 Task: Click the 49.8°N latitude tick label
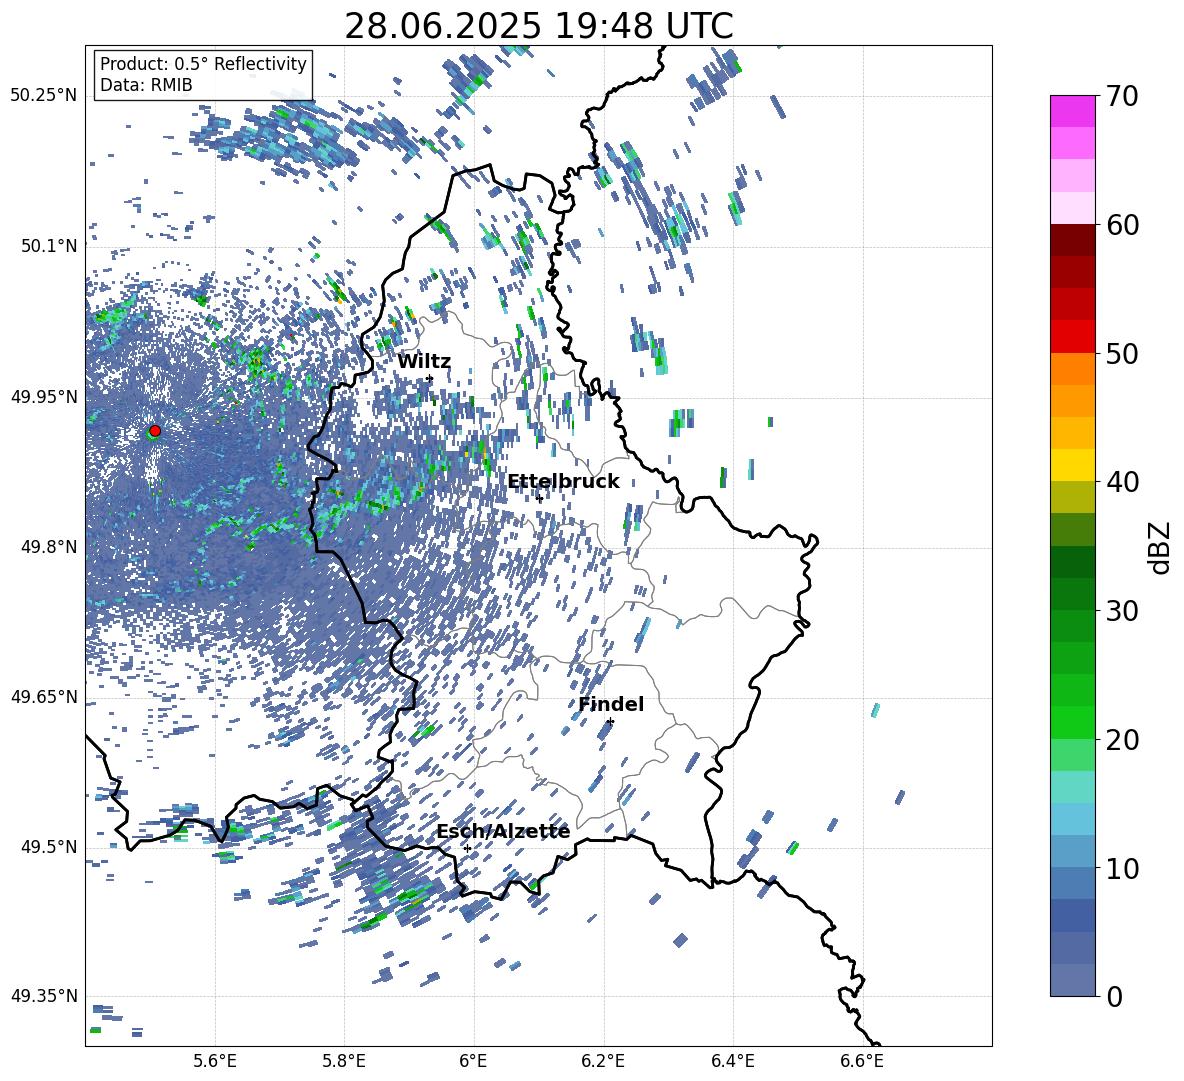click(49, 547)
